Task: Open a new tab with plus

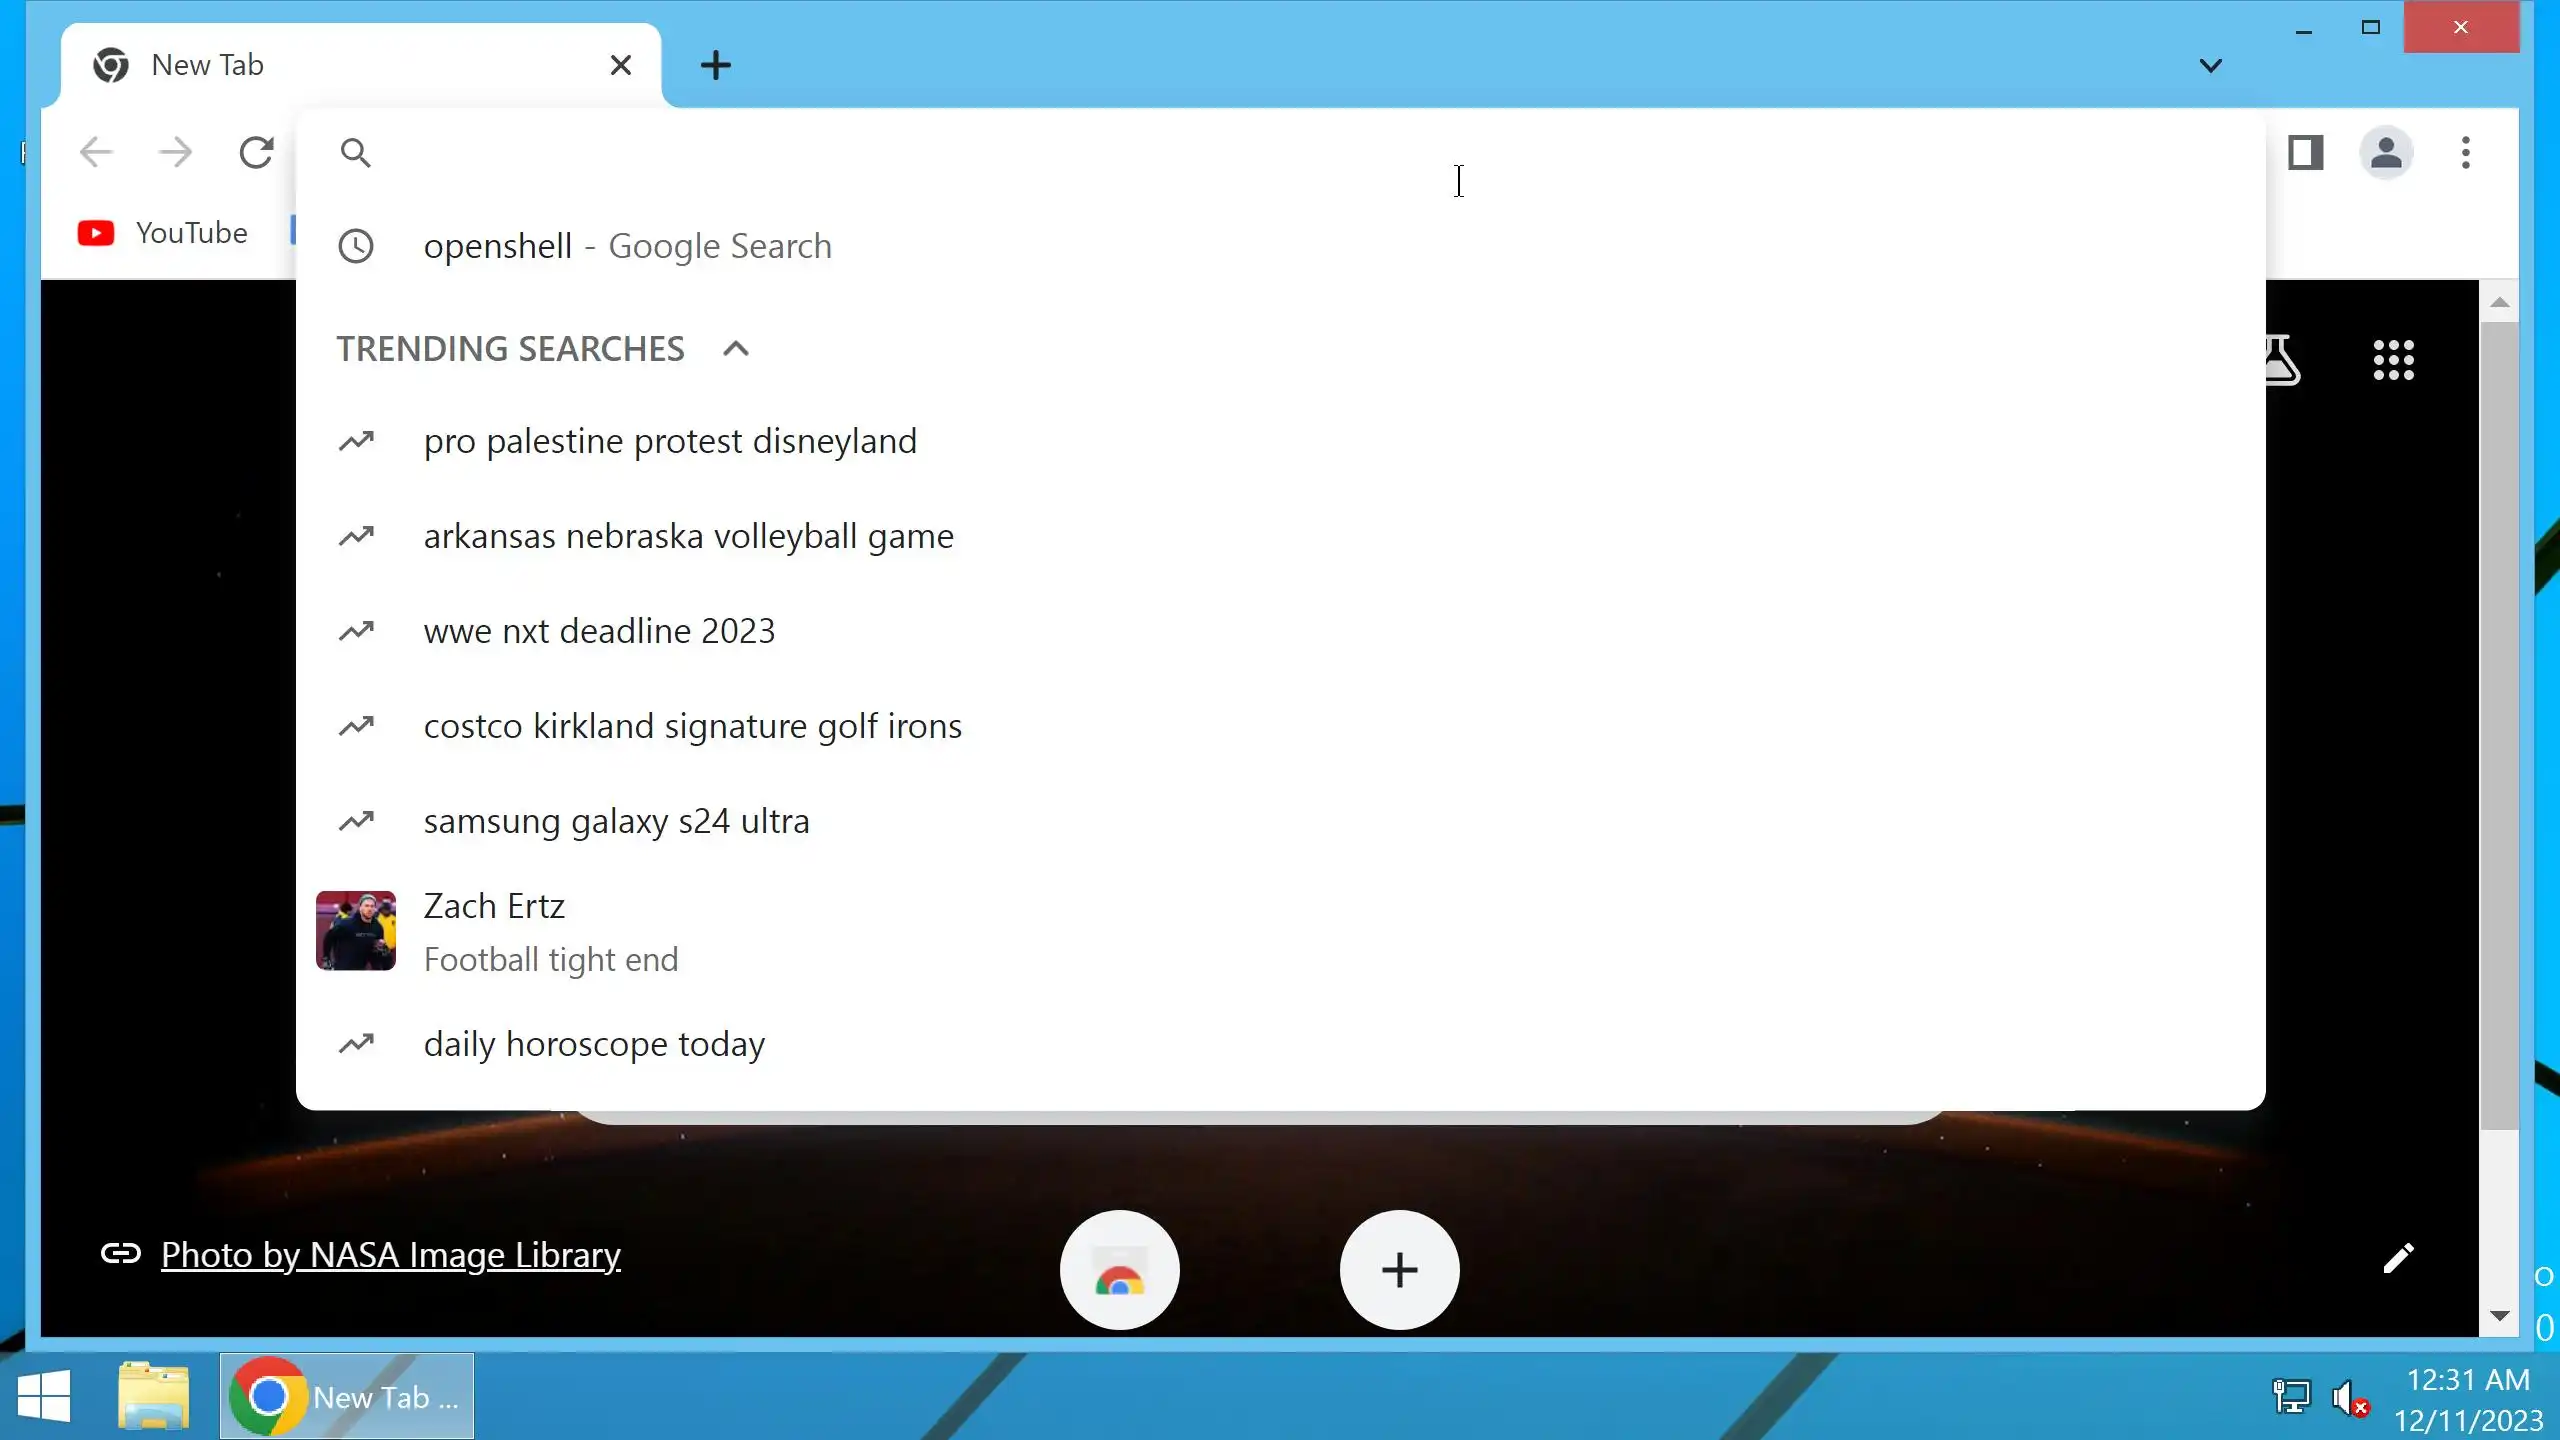Action: (x=716, y=66)
